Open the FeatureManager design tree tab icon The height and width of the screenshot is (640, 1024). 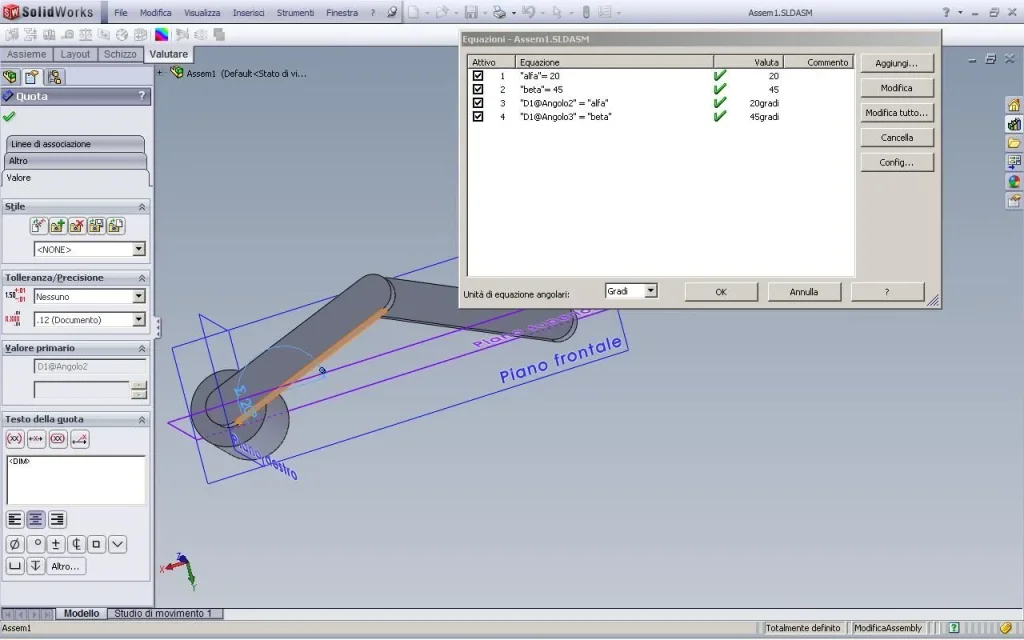tap(10, 77)
